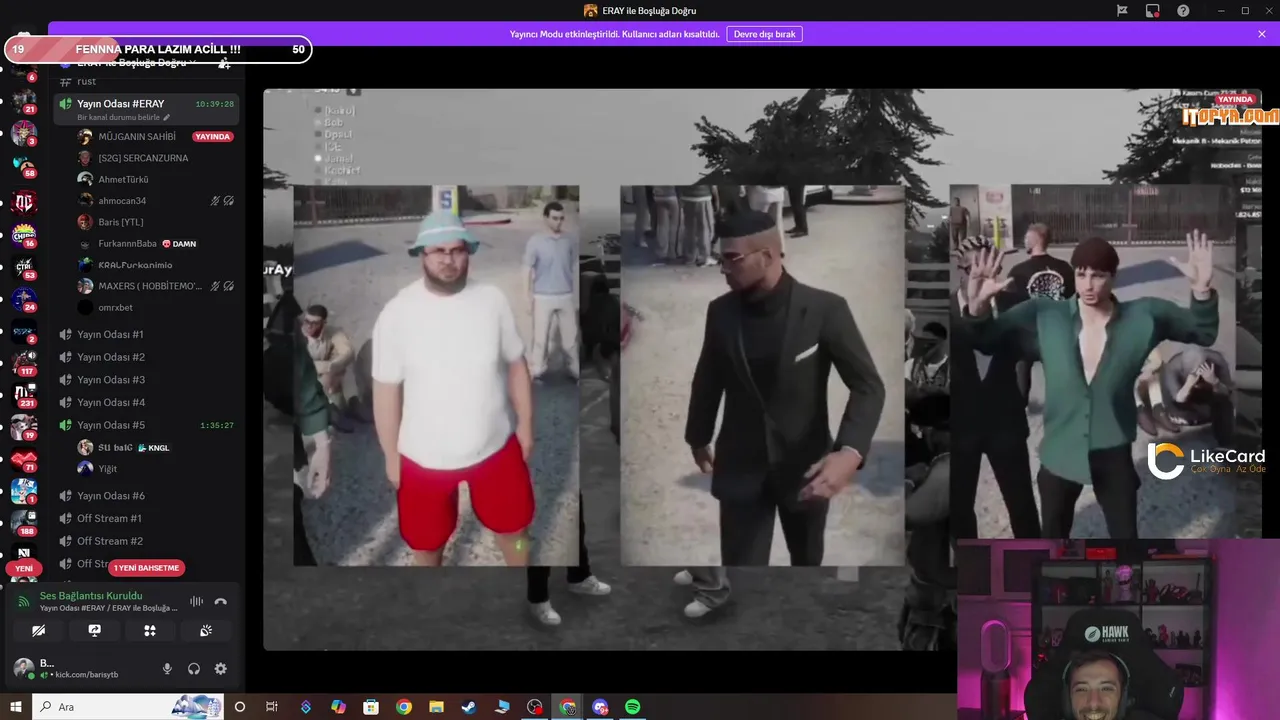The height and width of the screenshot is (720, 1280).
Task: Open OBS Studio from taskbar
Action: pyautogui.click(x=535, y=707)
